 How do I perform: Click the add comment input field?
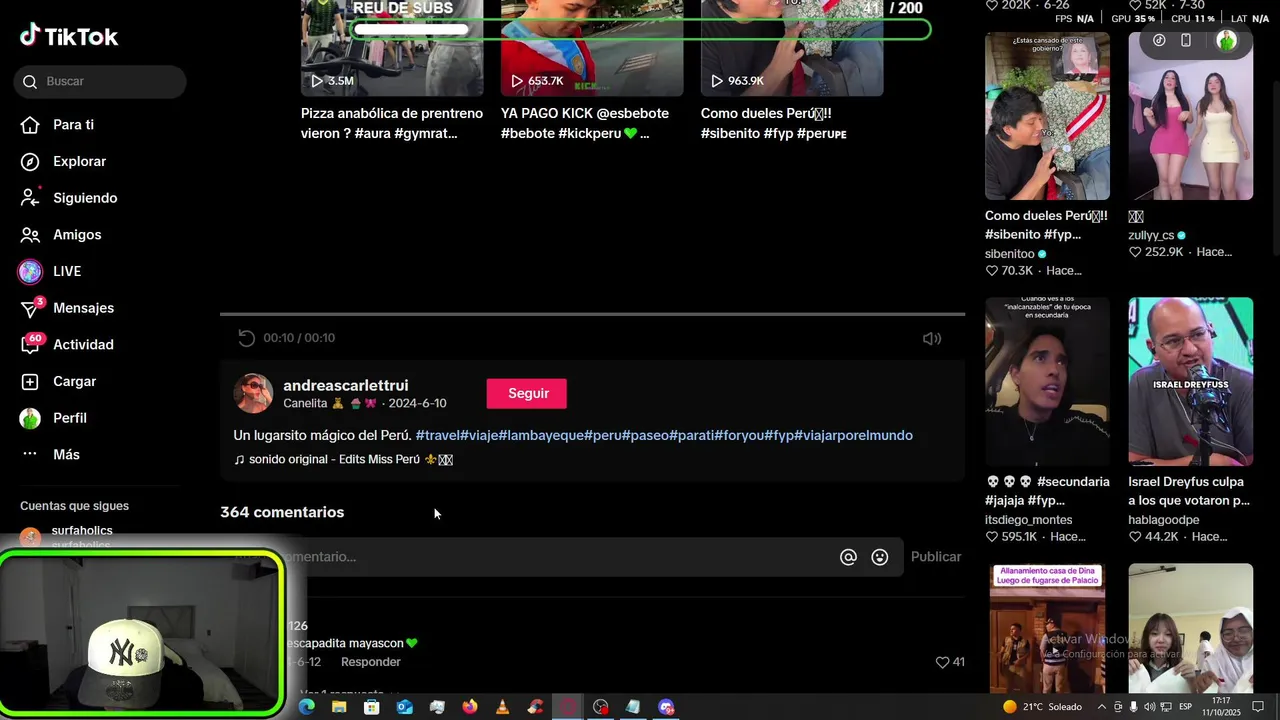click(x=560, y=557)
